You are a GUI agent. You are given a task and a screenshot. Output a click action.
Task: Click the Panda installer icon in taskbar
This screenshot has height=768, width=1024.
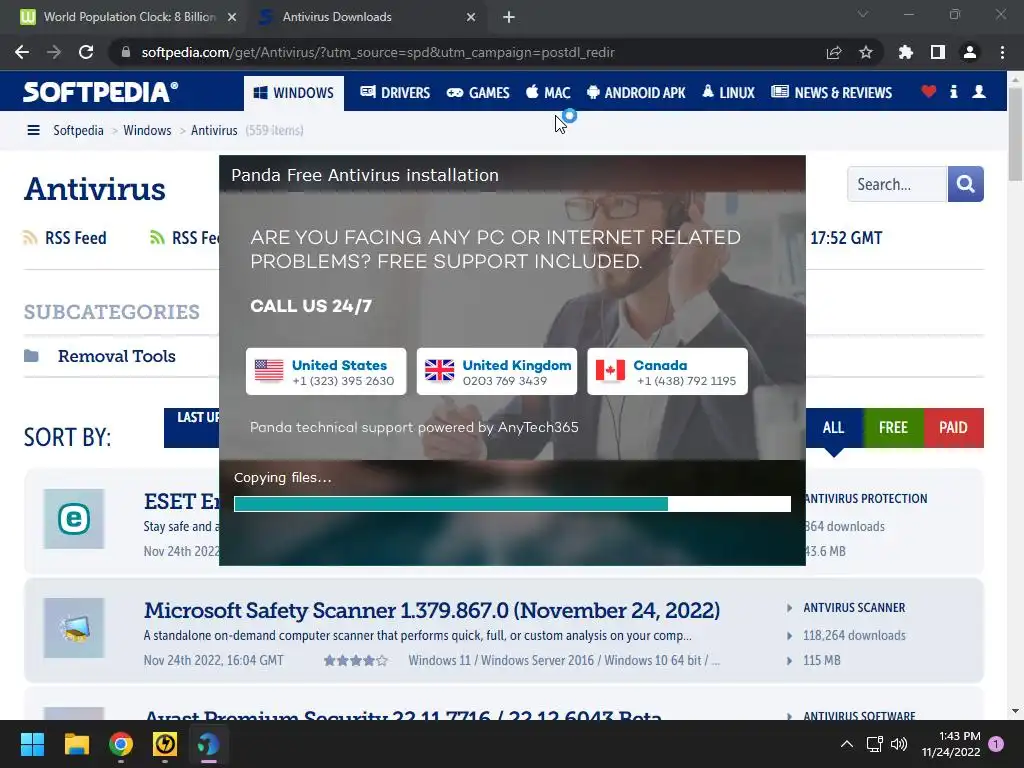[209, 744]
